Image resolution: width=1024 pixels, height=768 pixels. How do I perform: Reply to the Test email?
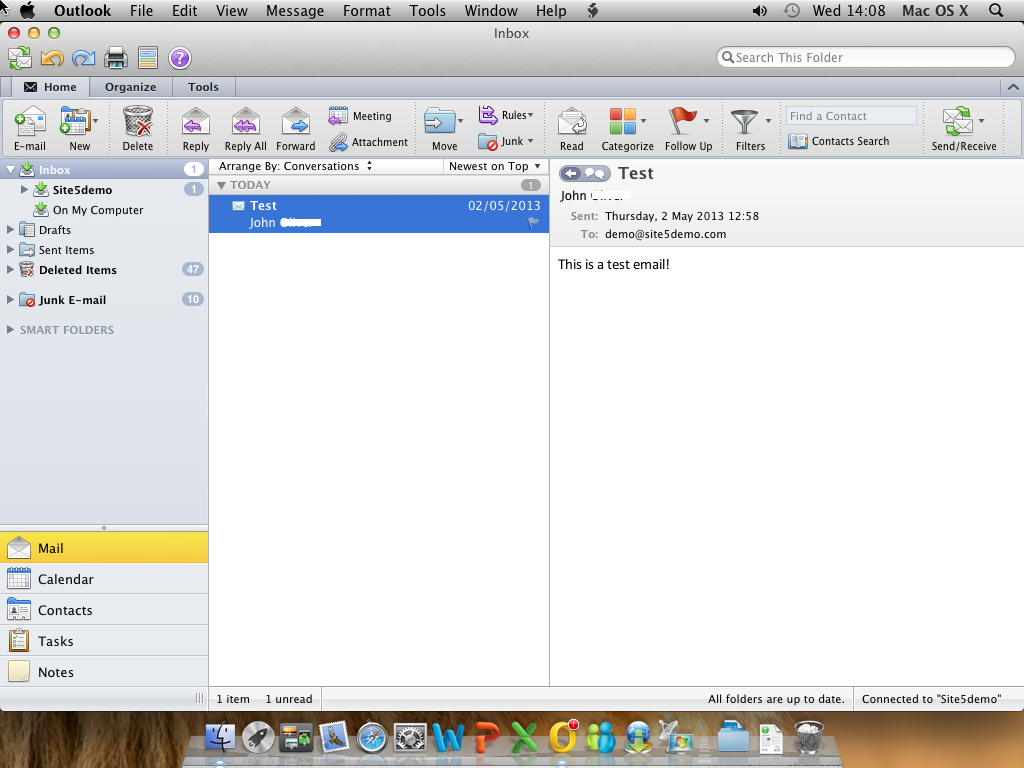tap(196, 129)
